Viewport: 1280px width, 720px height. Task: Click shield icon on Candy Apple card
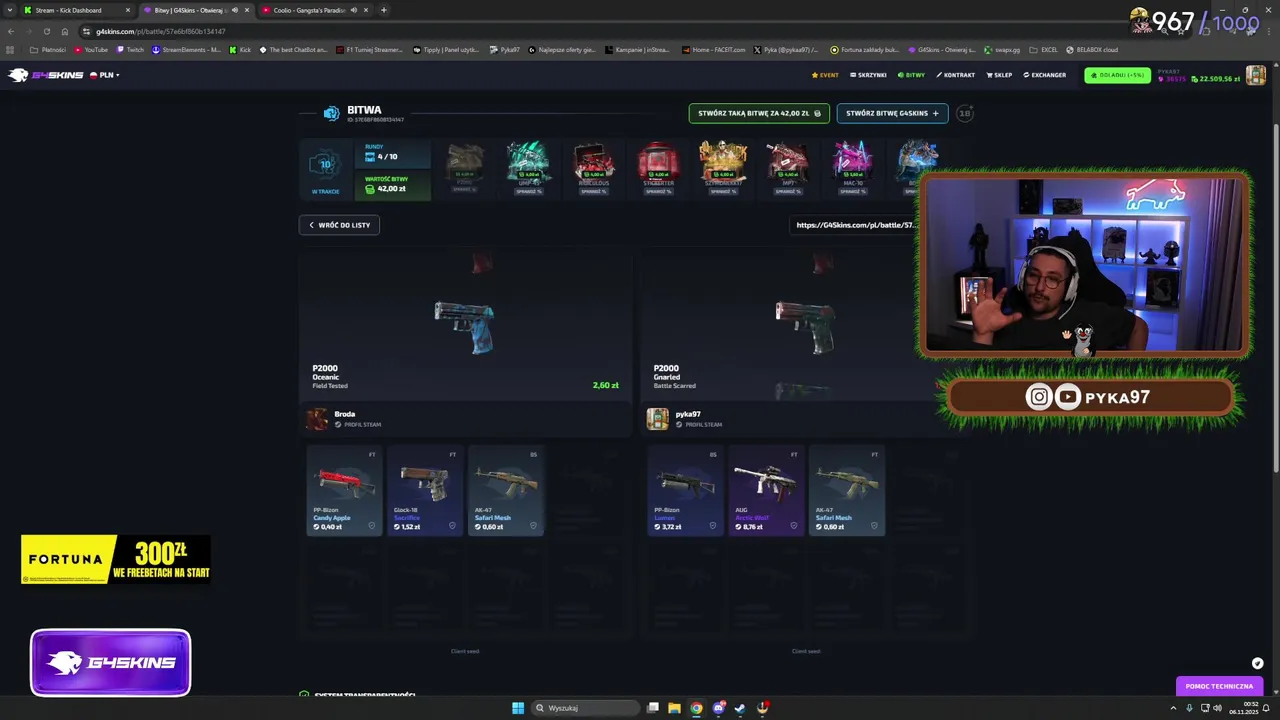click(x=372, y=526)
